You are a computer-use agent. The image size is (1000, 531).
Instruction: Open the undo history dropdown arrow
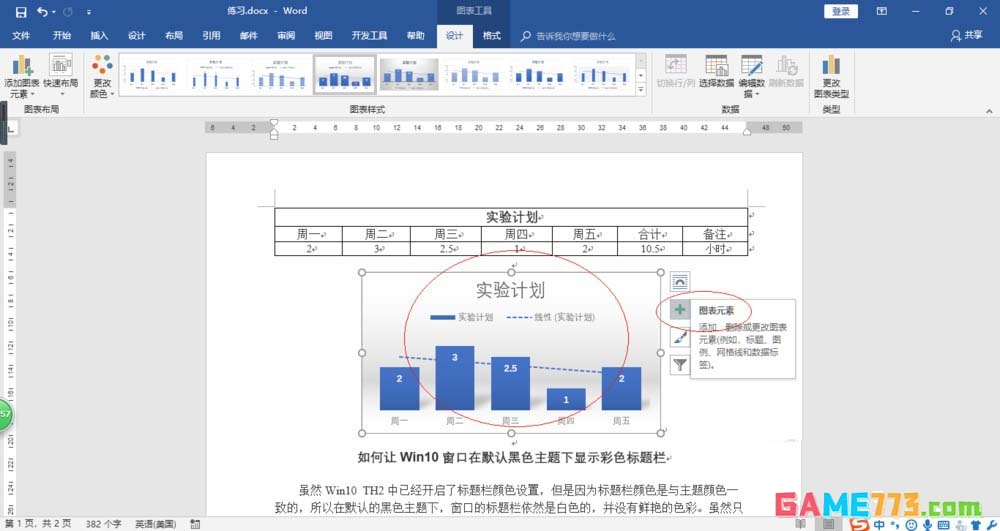click(54, 12)
